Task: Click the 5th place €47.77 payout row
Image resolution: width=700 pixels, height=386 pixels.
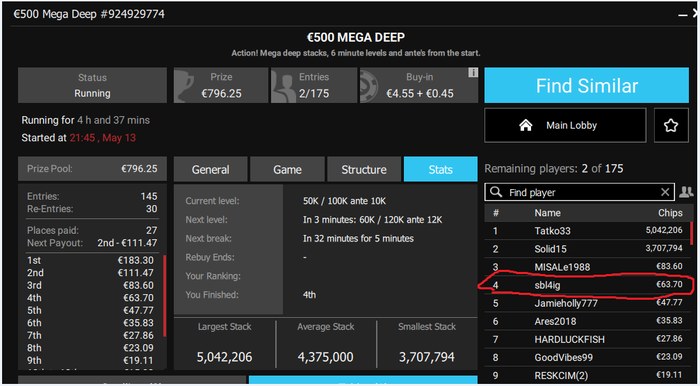Action: pyautogui.click(x=90, y=310)
